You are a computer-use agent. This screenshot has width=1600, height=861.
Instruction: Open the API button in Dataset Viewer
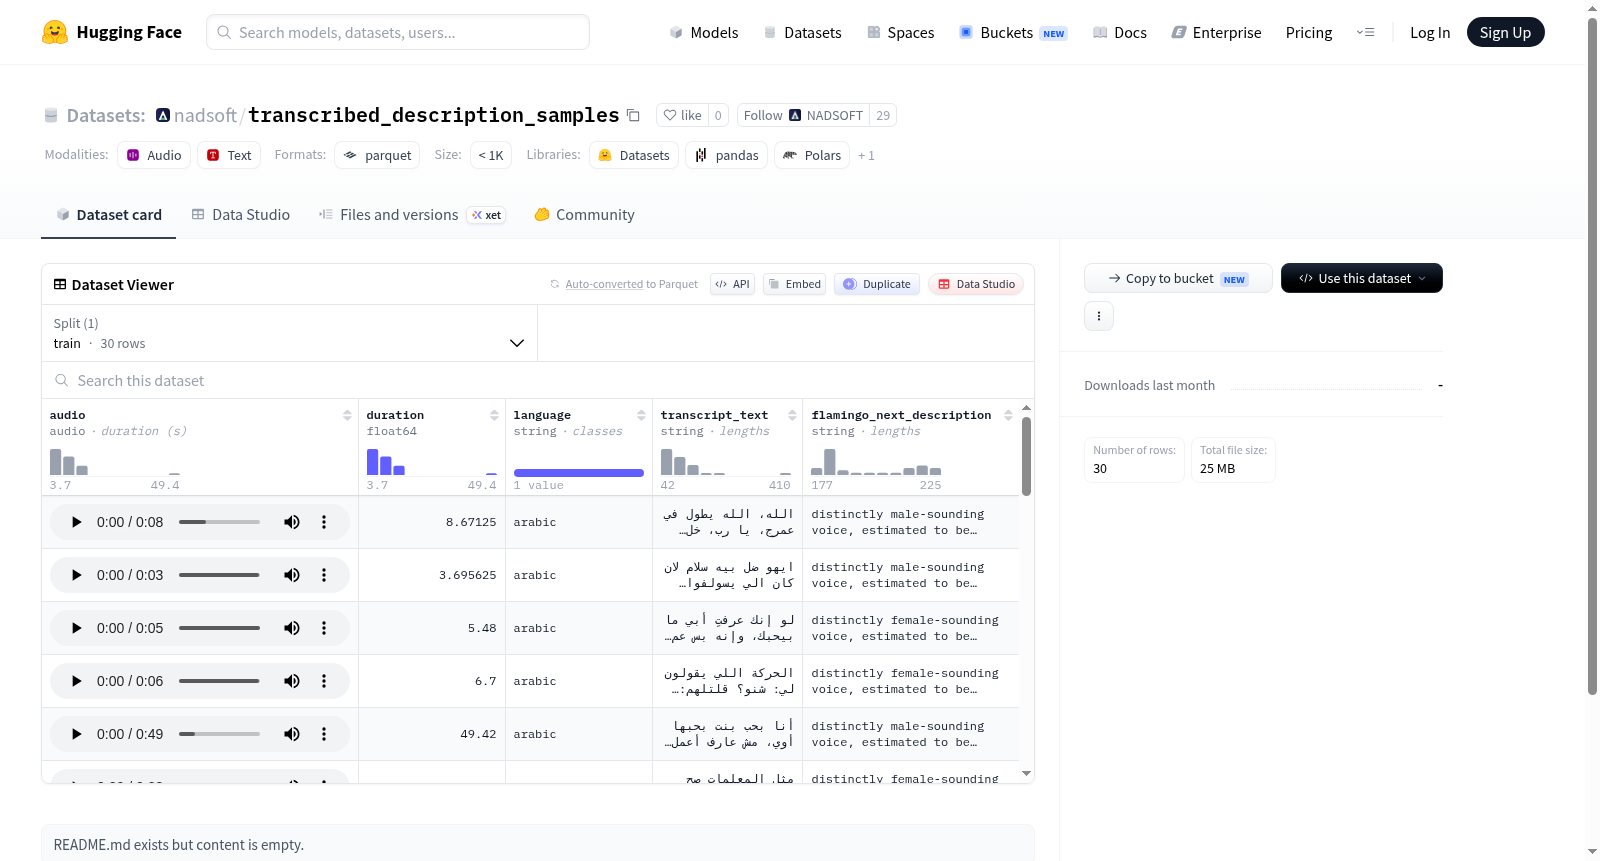tap(732, 284)
